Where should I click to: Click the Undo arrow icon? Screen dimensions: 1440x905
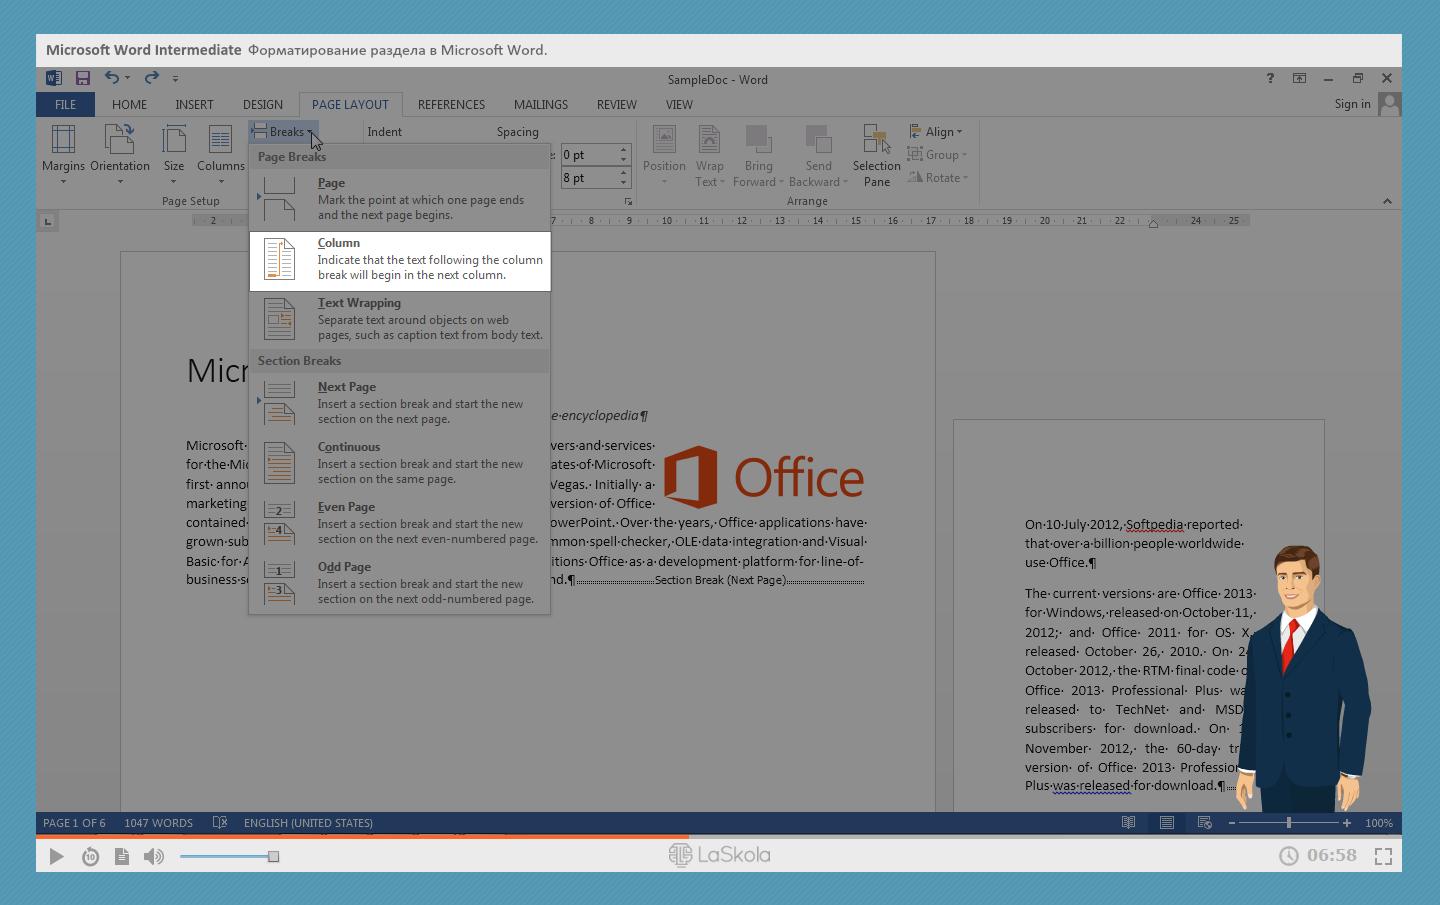click(x=112, y=78)
